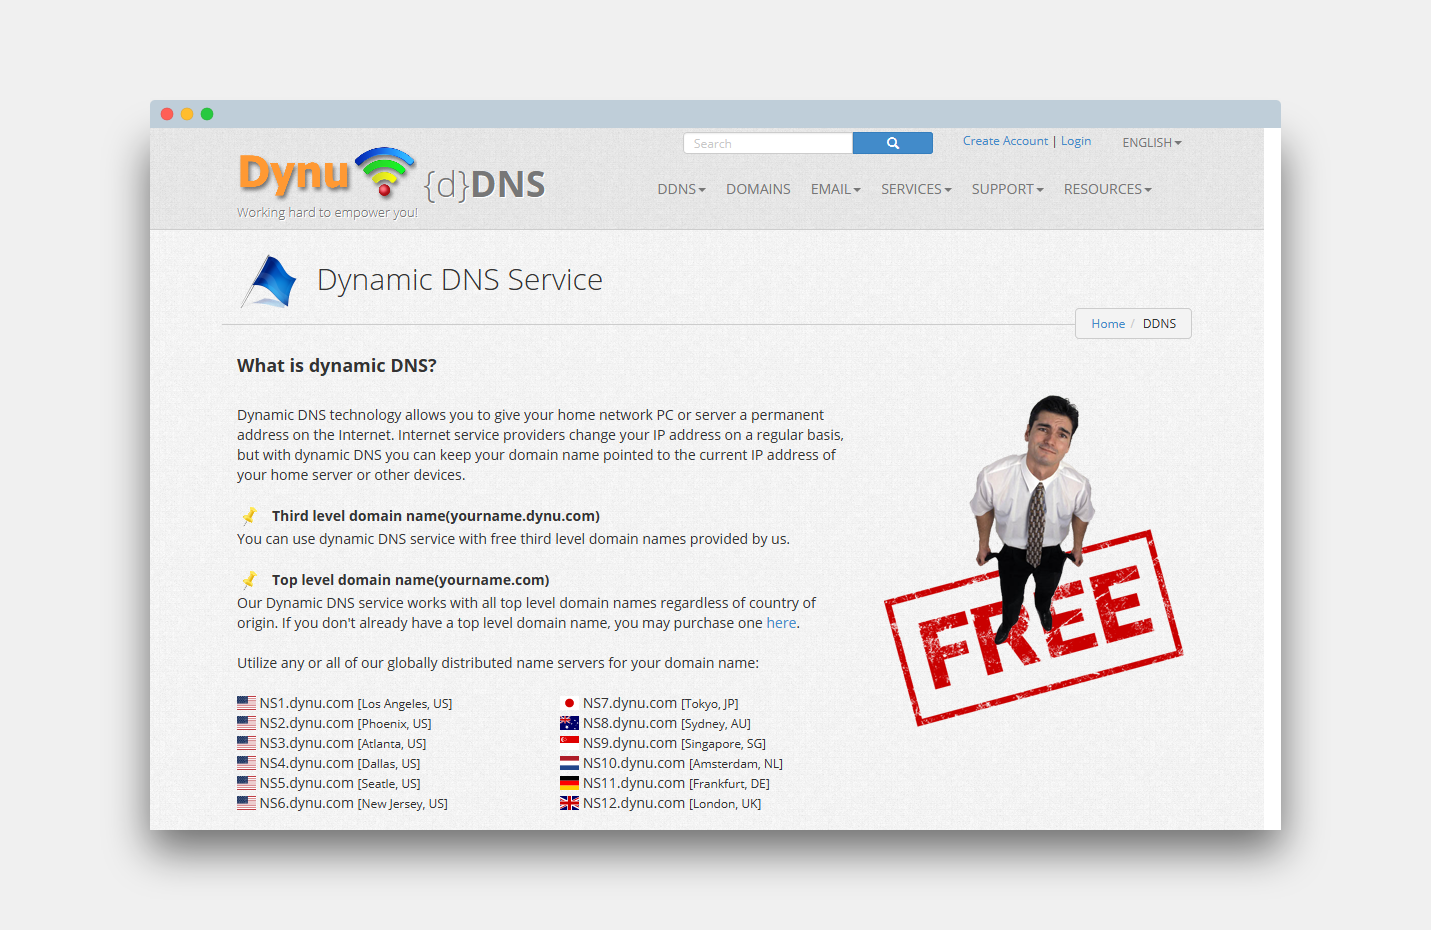Image resolution: width=1431 pixels, height=930 pixels.
Task: Click the 'here' link to purchase a domain
Action: (x=781, y=623)
